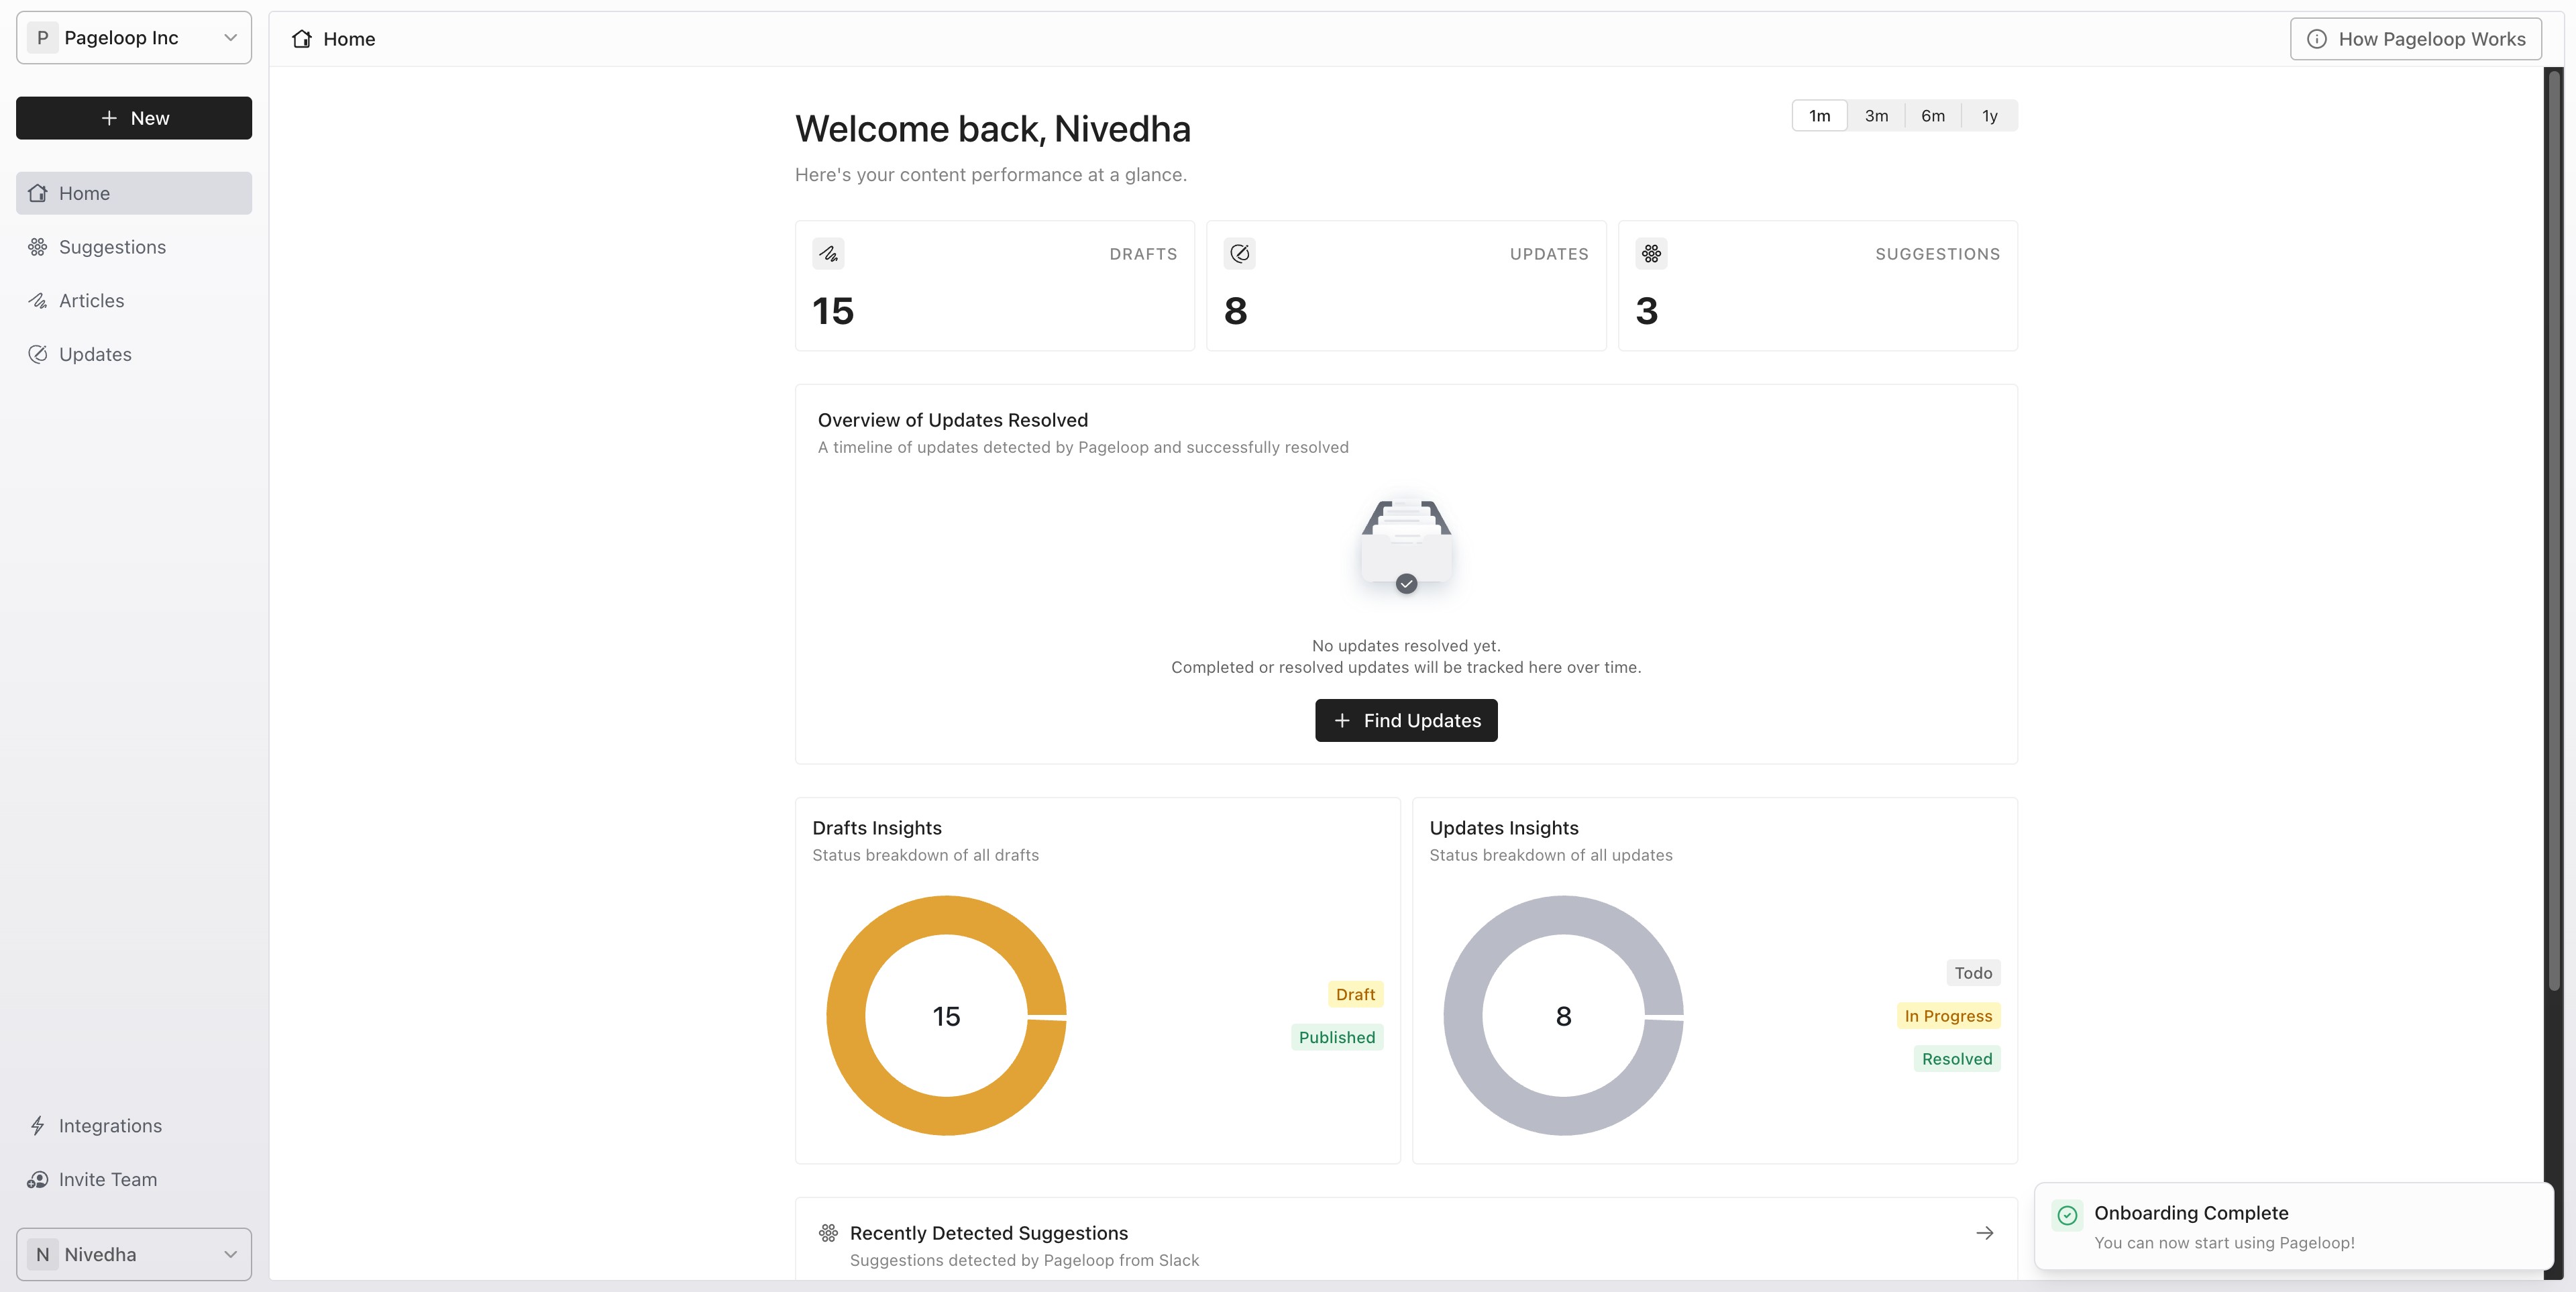Click the Suggestions card flower icon
The image size is (2576, 1292).
click(x=1651, y=254)
